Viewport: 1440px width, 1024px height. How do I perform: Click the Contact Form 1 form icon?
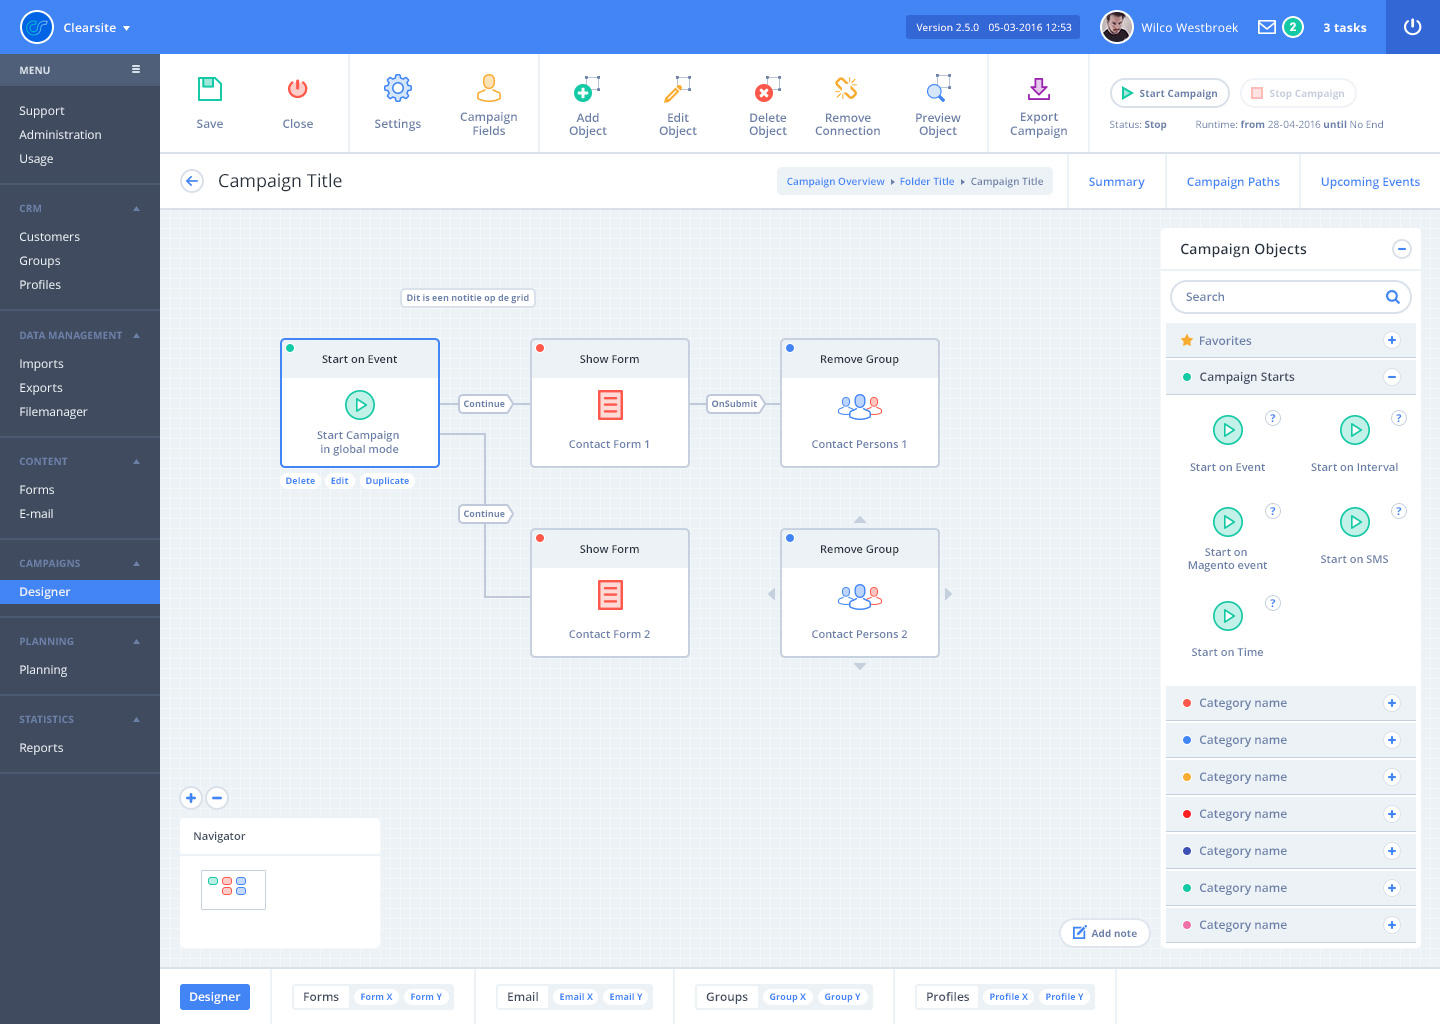tap(610, 405)
